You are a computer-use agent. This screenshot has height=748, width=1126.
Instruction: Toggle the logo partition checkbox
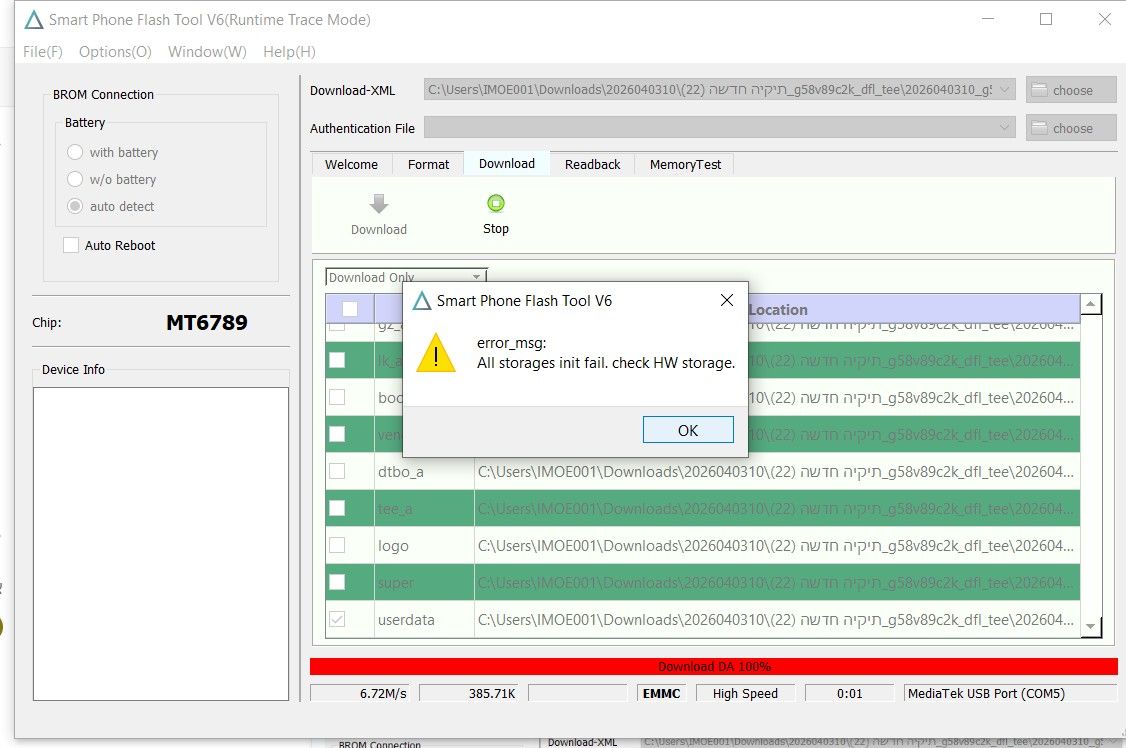click(x=337, y=545)
